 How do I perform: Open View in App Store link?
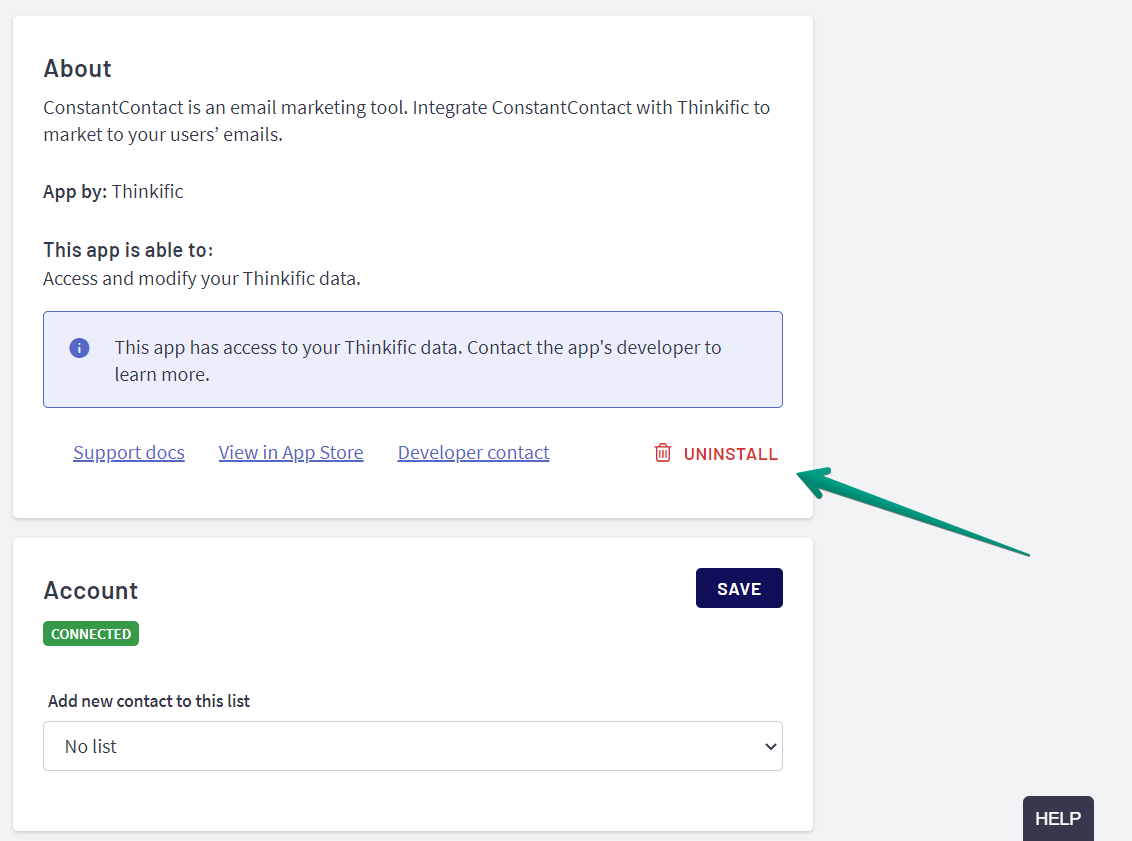[x=291, y=453]
